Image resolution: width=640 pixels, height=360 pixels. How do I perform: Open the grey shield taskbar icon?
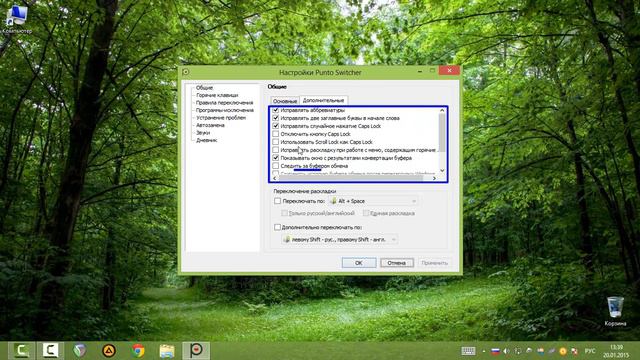[x=80, y=351]
